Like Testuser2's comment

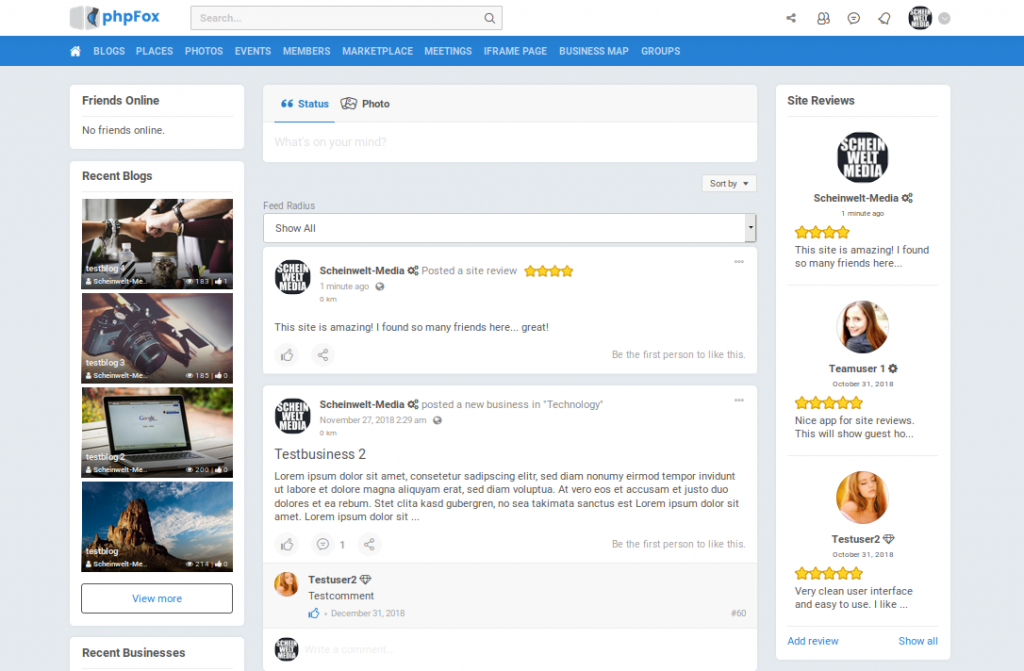315,613
